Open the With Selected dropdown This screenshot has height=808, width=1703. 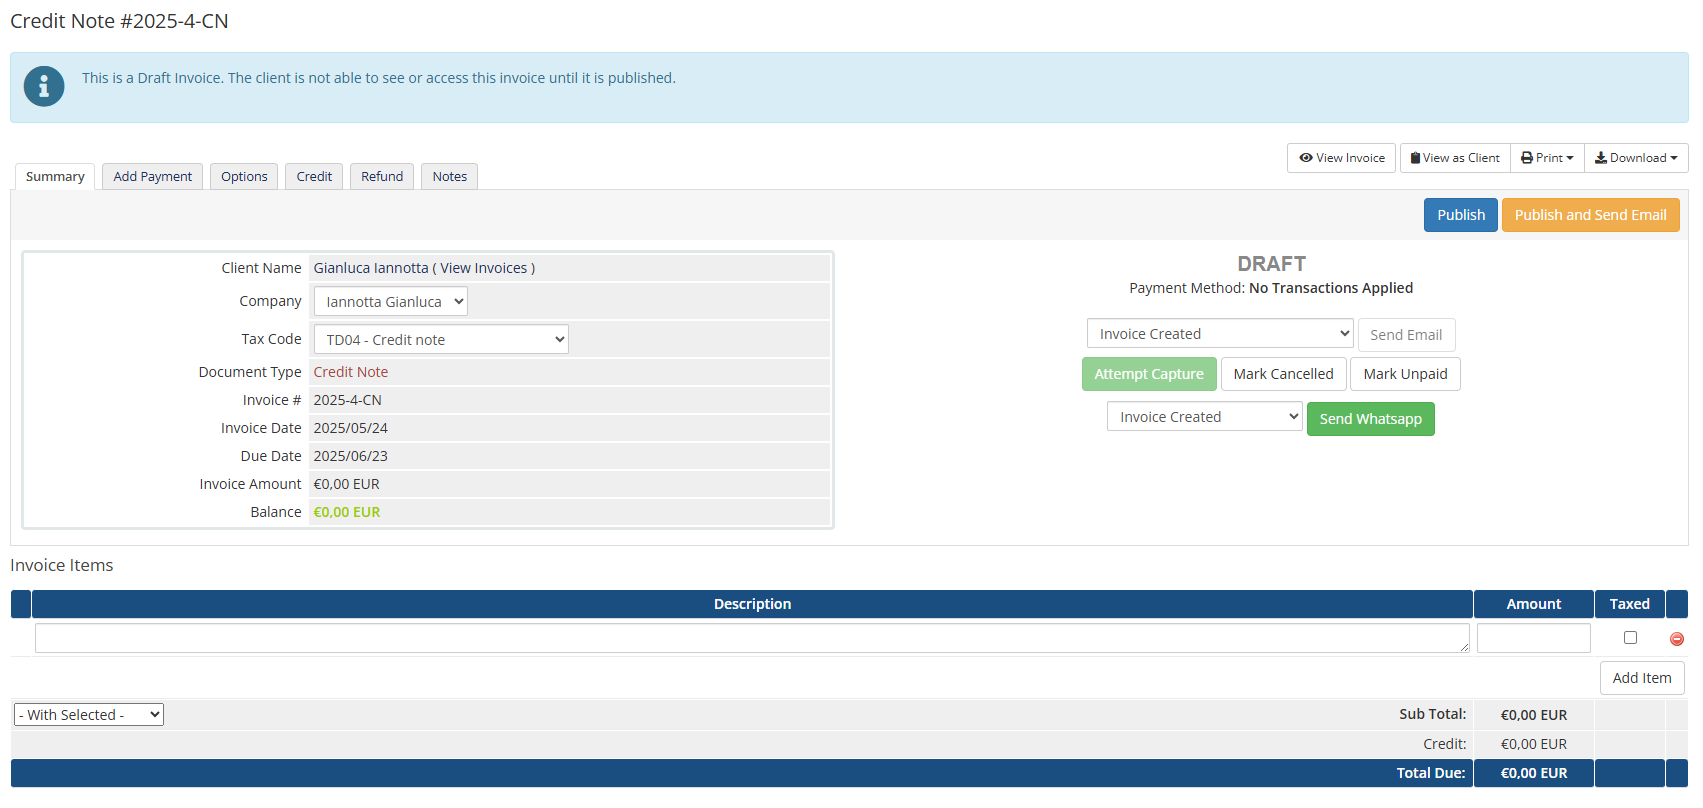[89, 715]
